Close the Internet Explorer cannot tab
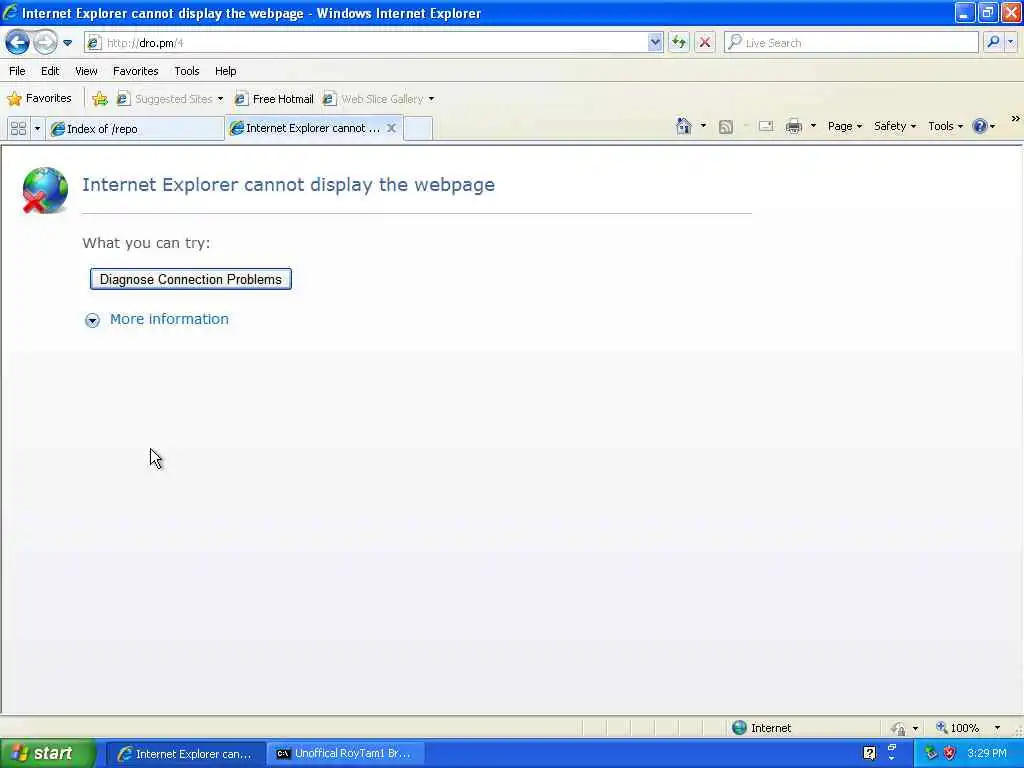This screenshot has height=768, width=1024. (391, 128)
